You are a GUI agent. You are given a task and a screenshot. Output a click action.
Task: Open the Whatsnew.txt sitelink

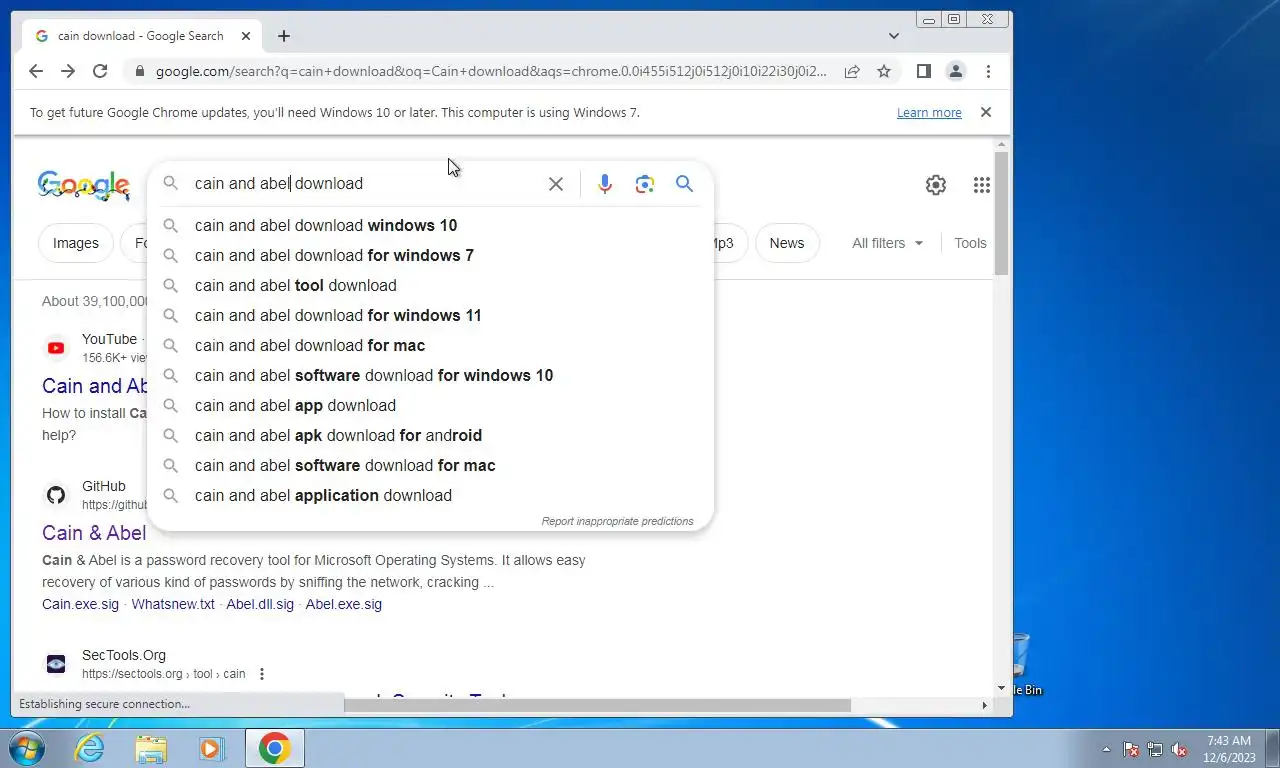173,604
